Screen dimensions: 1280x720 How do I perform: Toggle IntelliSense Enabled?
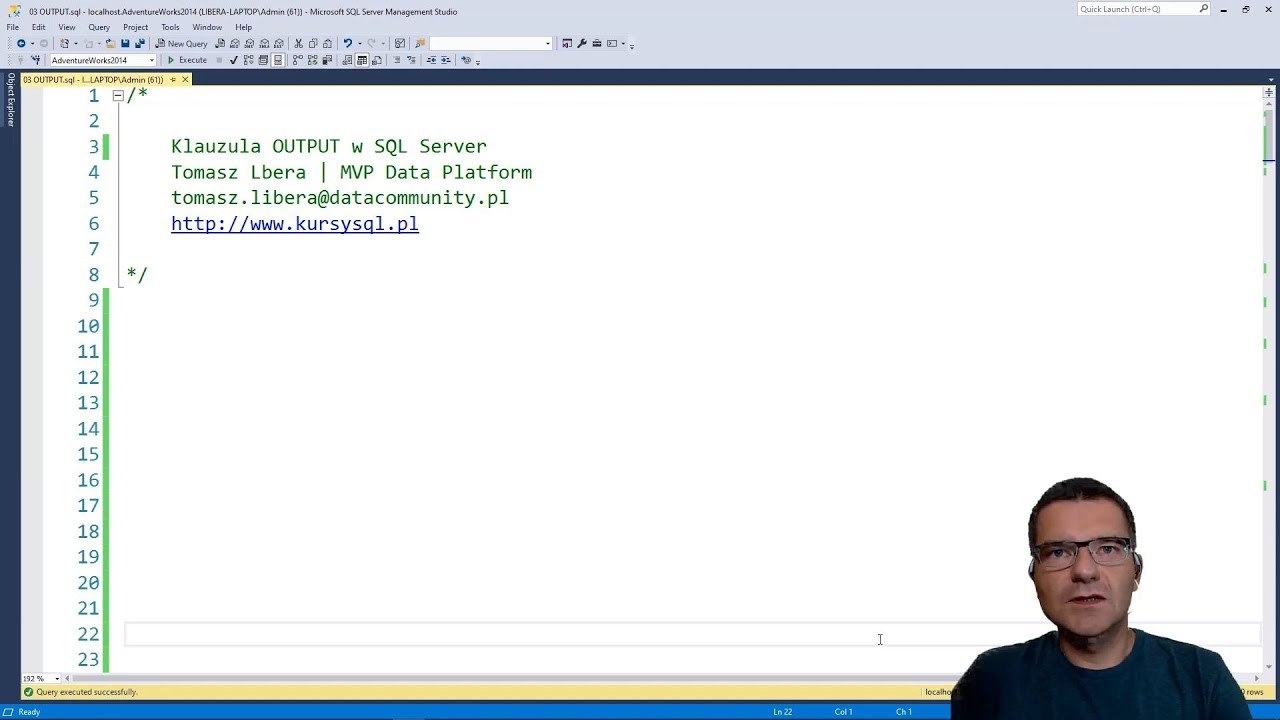(278, 60)
